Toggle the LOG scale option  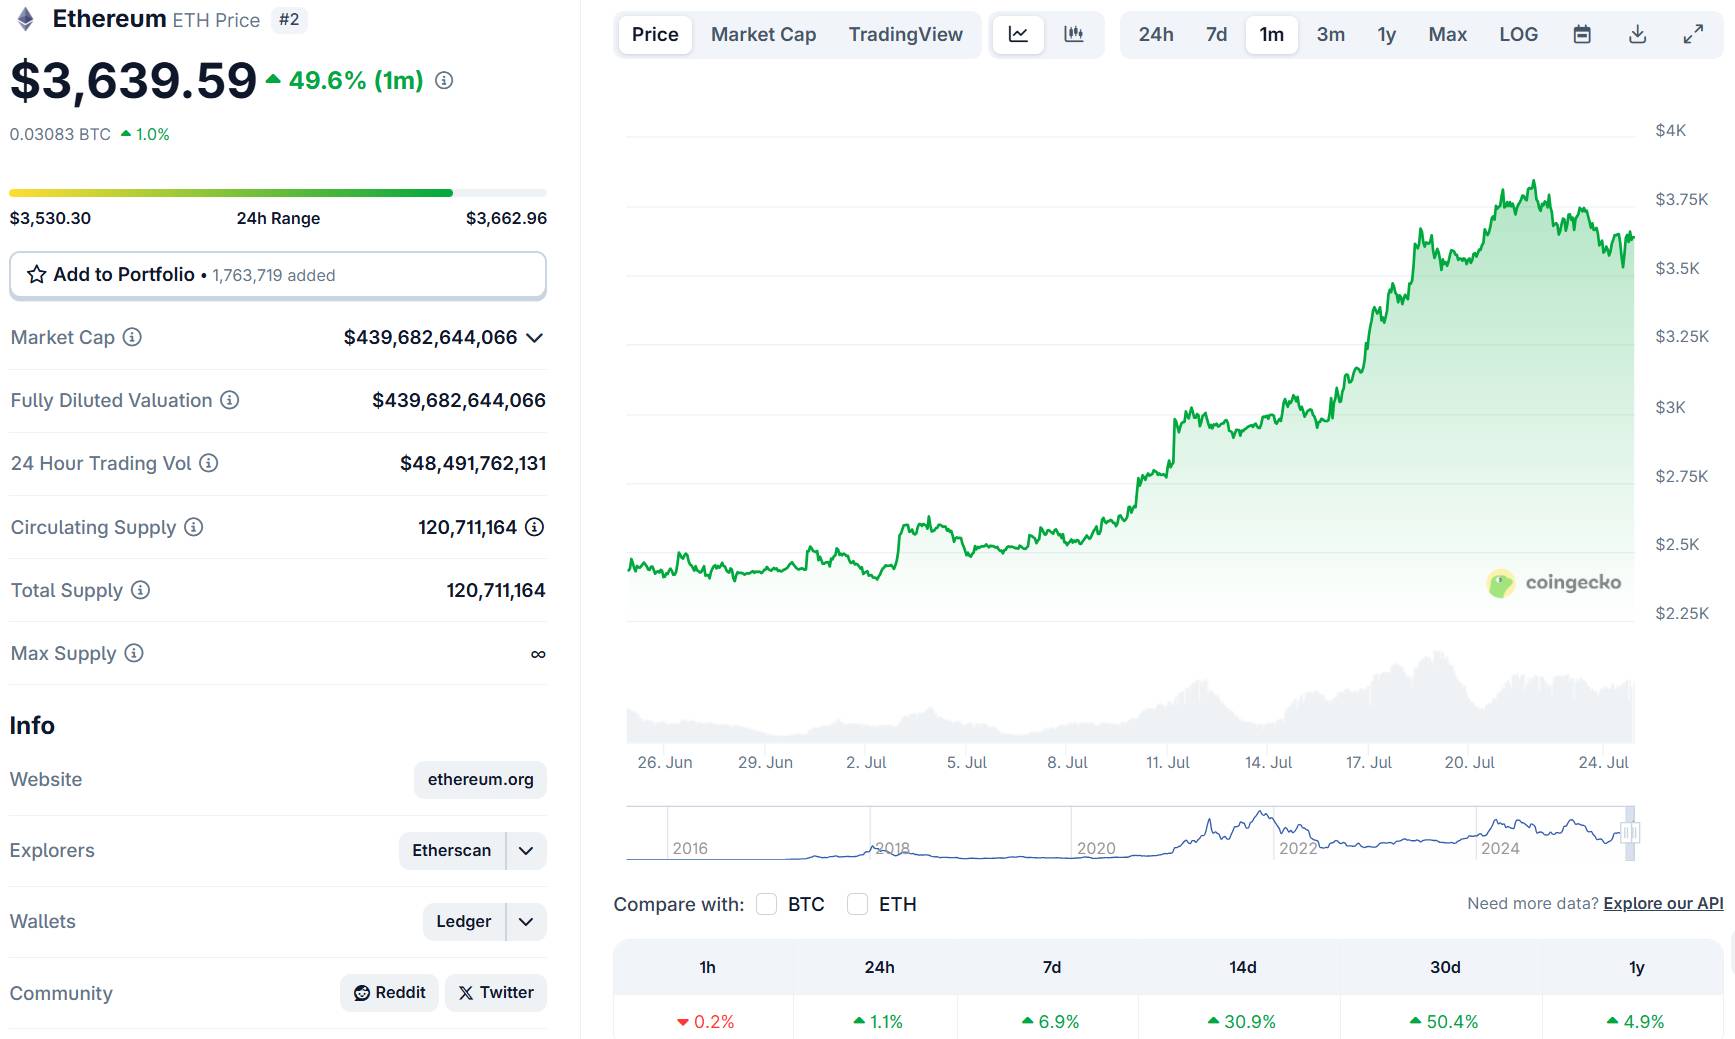pyautogui.click(x=1518, y=34)
